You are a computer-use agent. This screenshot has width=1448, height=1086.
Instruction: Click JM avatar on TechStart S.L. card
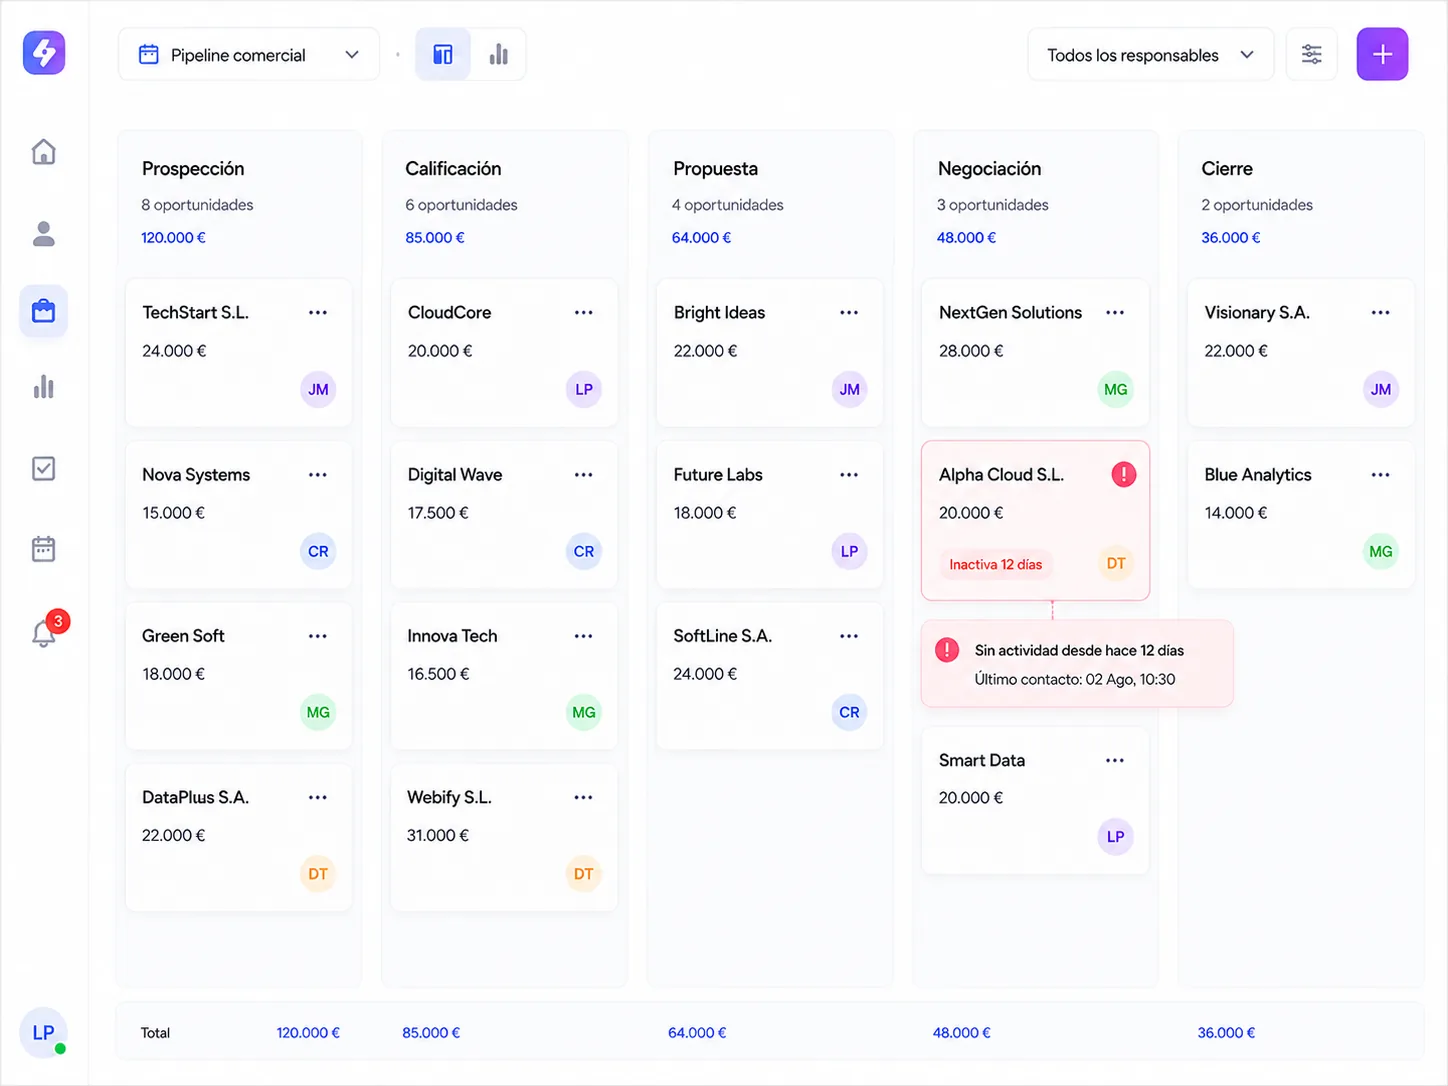point(318,389)
